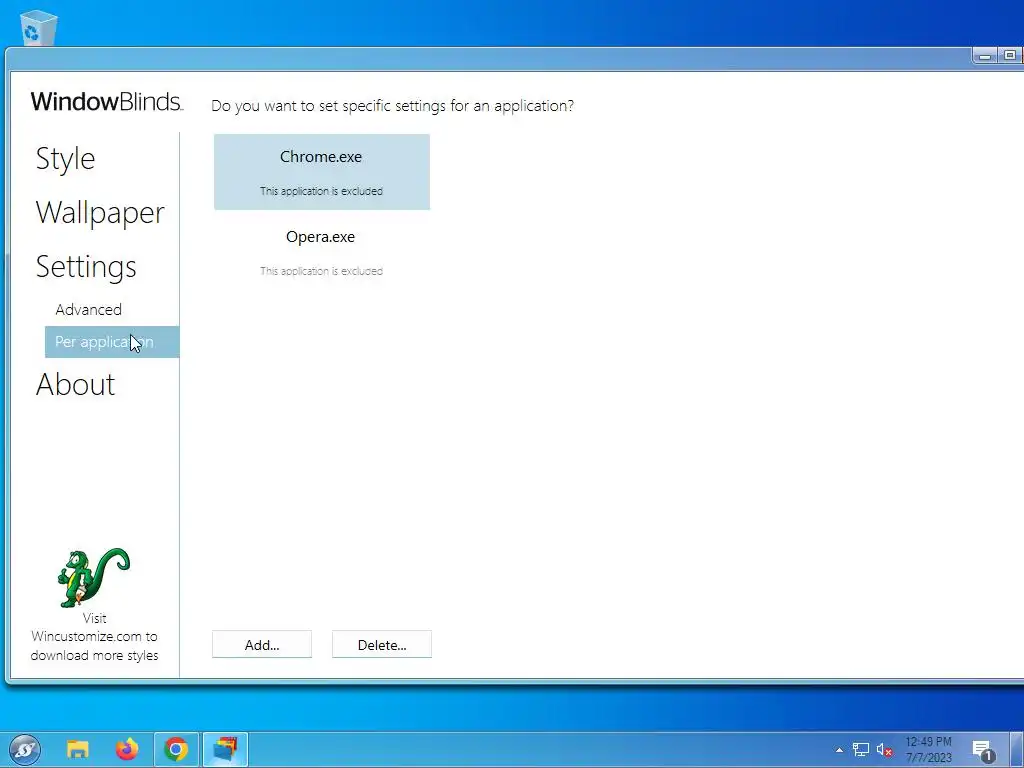Click the muted volume tray icon
1024x768 pixels.
(884, 750)
